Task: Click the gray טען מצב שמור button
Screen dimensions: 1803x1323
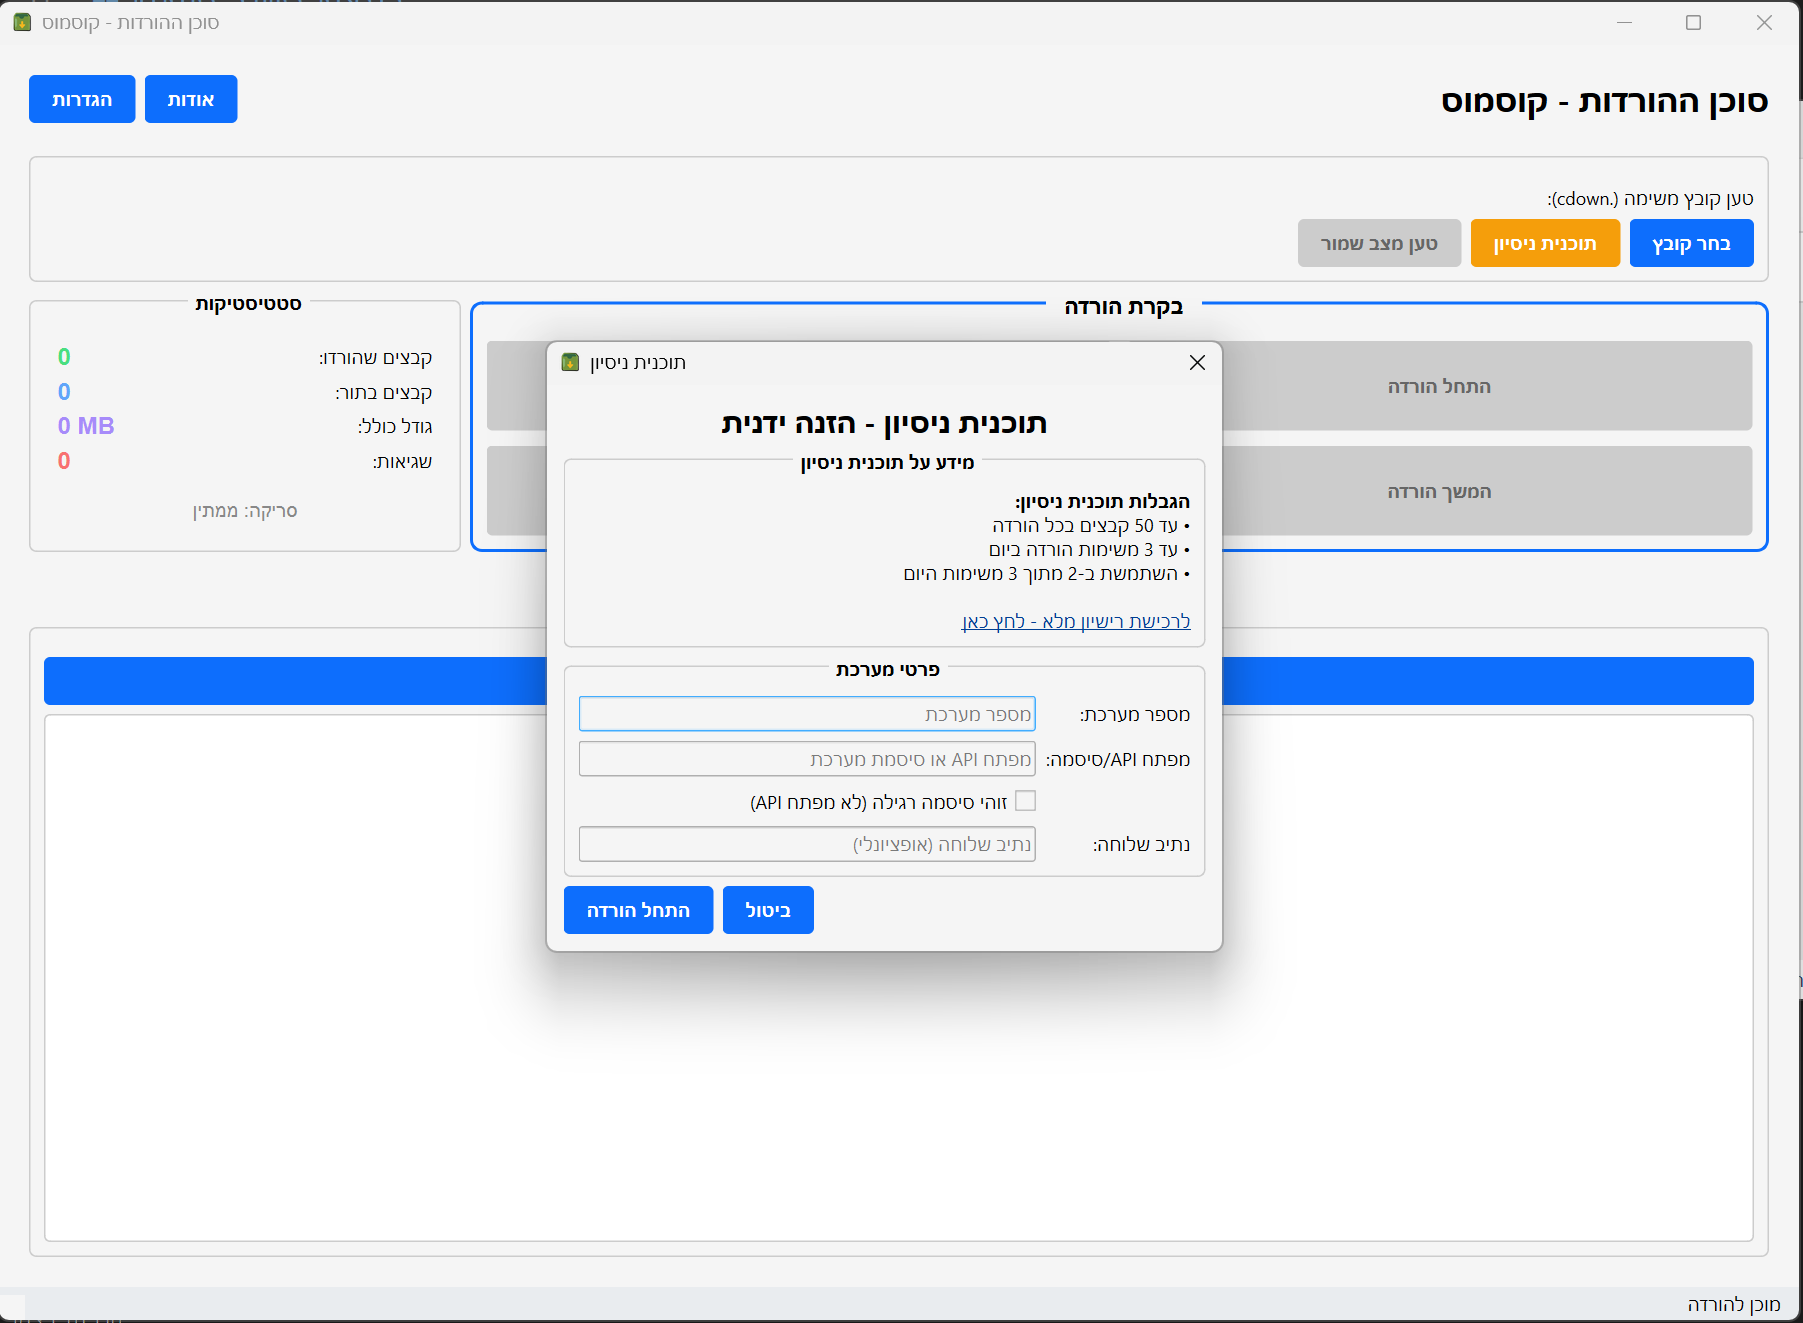Action: [x=1378, y=243]
